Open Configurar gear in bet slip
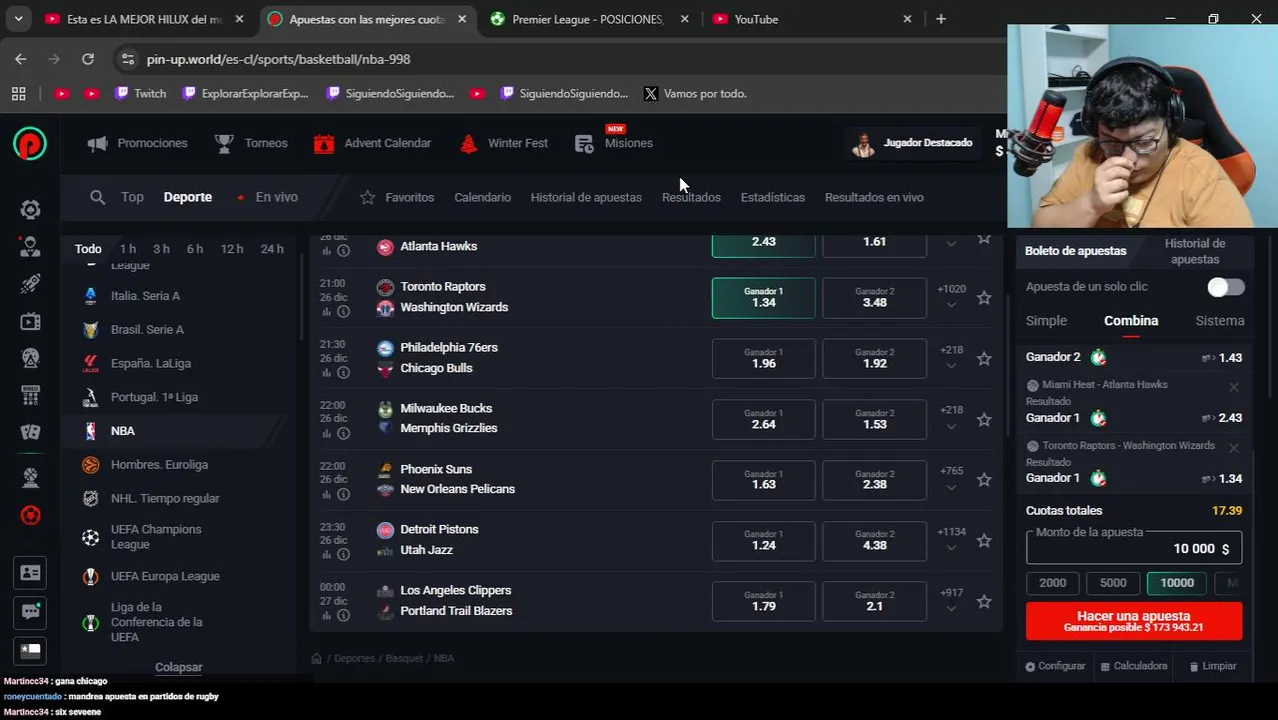The image size is (1278, 720). (1055, 666)
